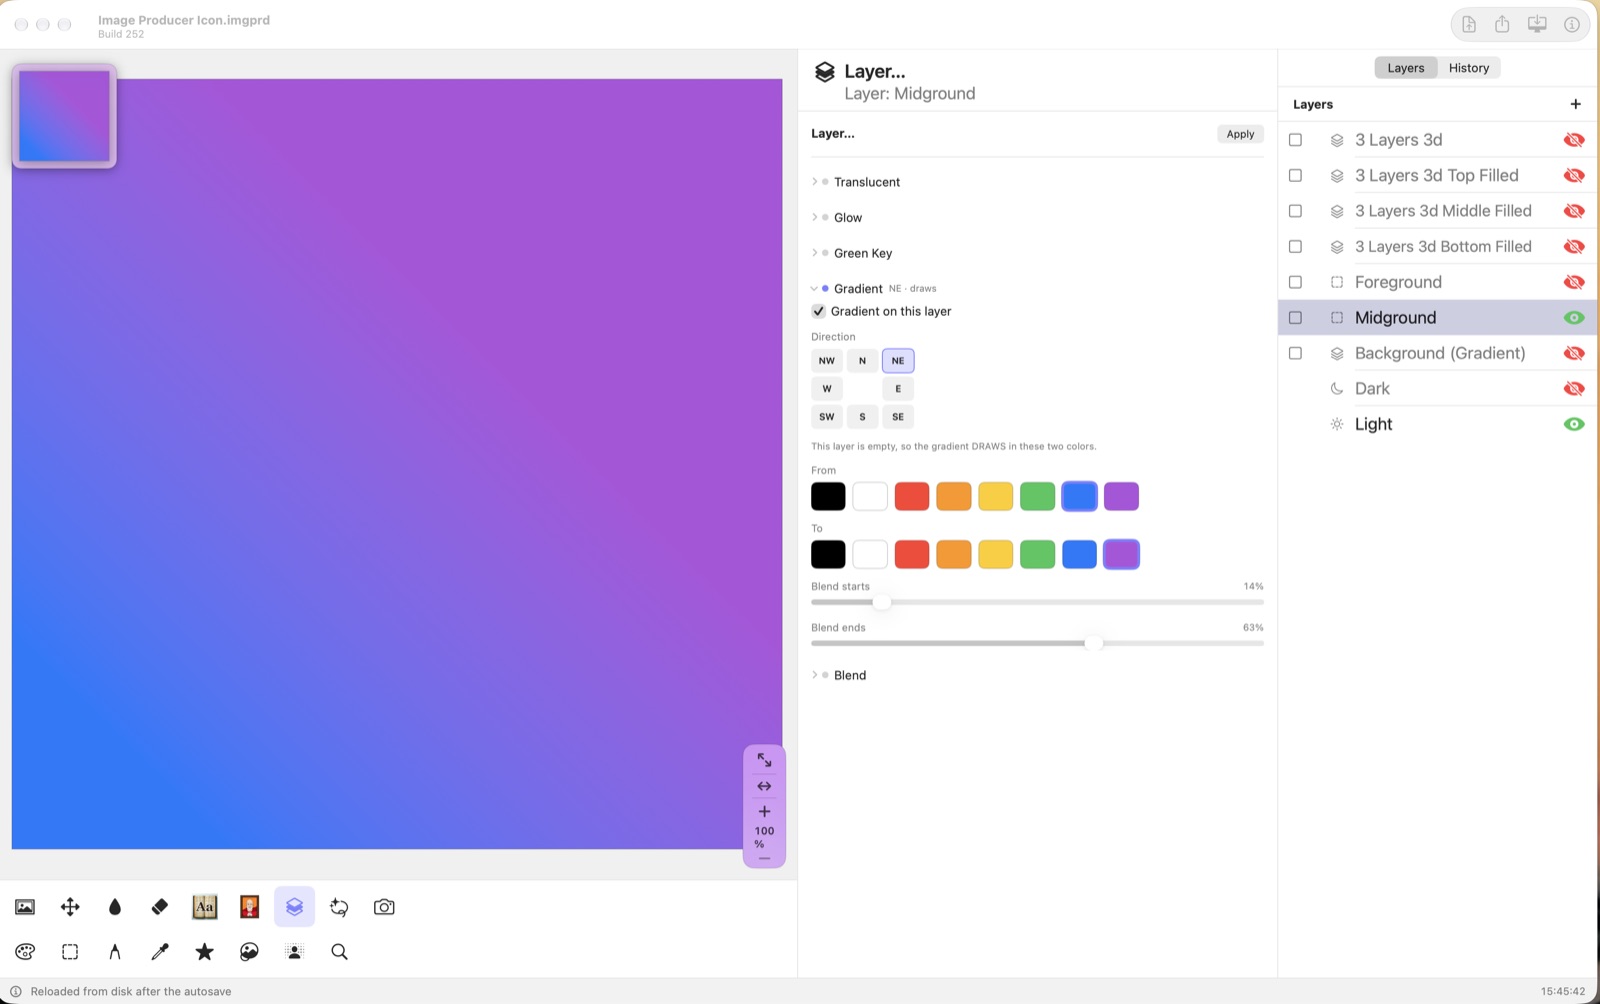Screen dimensions: 1600x1004
Task: Show the 3 Layers 3d layer
Action: 1574,140
